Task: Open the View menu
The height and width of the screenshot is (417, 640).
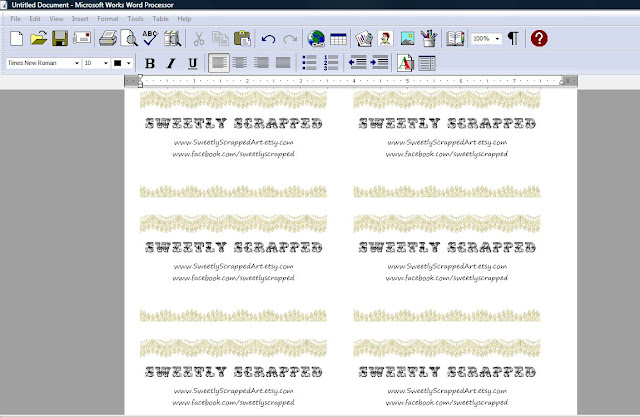Action: pyautogui.click(x=56, y=19)
